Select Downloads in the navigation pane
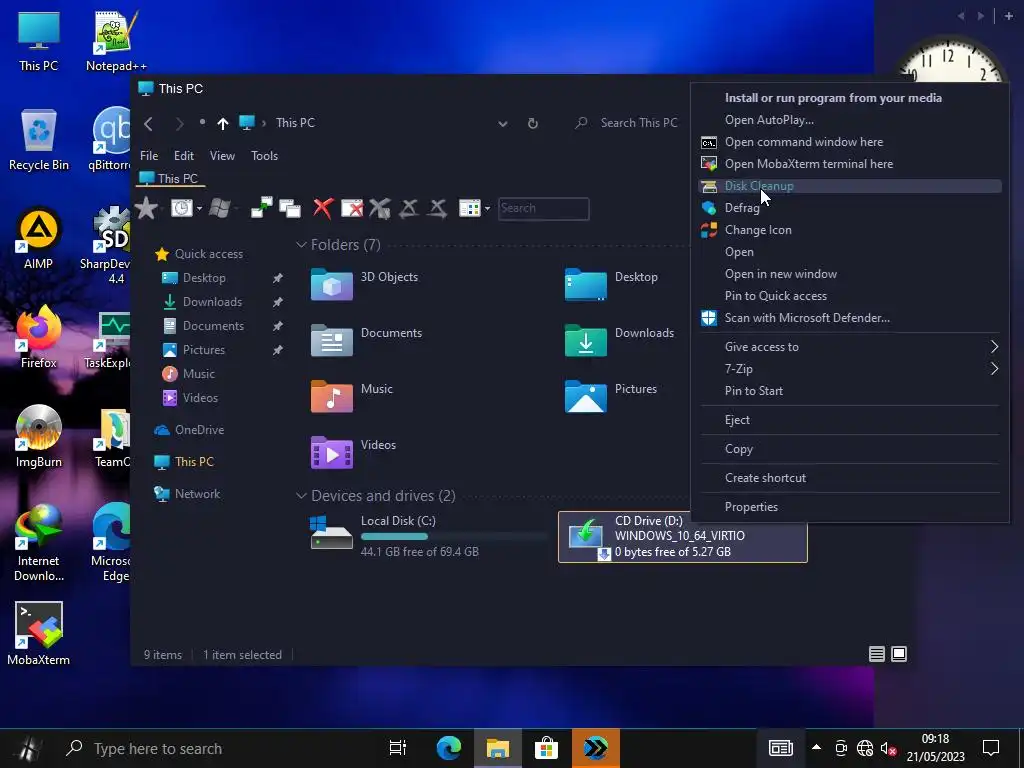Viewport: 1024px width, 768px height. click(x=202, y=302)
